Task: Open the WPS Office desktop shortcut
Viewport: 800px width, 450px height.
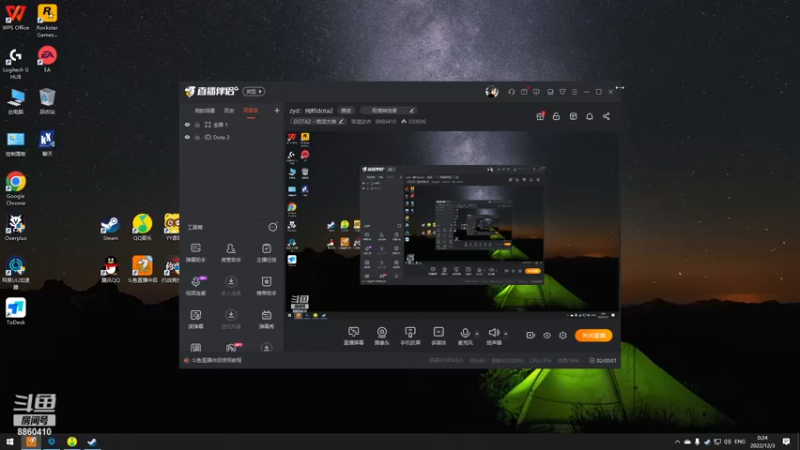Action: click(x=16, y=17)
